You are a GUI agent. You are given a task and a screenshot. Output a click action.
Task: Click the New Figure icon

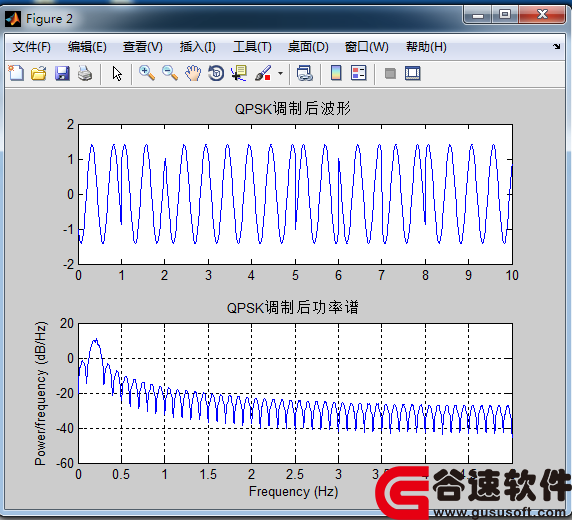(x=16, y=73)
